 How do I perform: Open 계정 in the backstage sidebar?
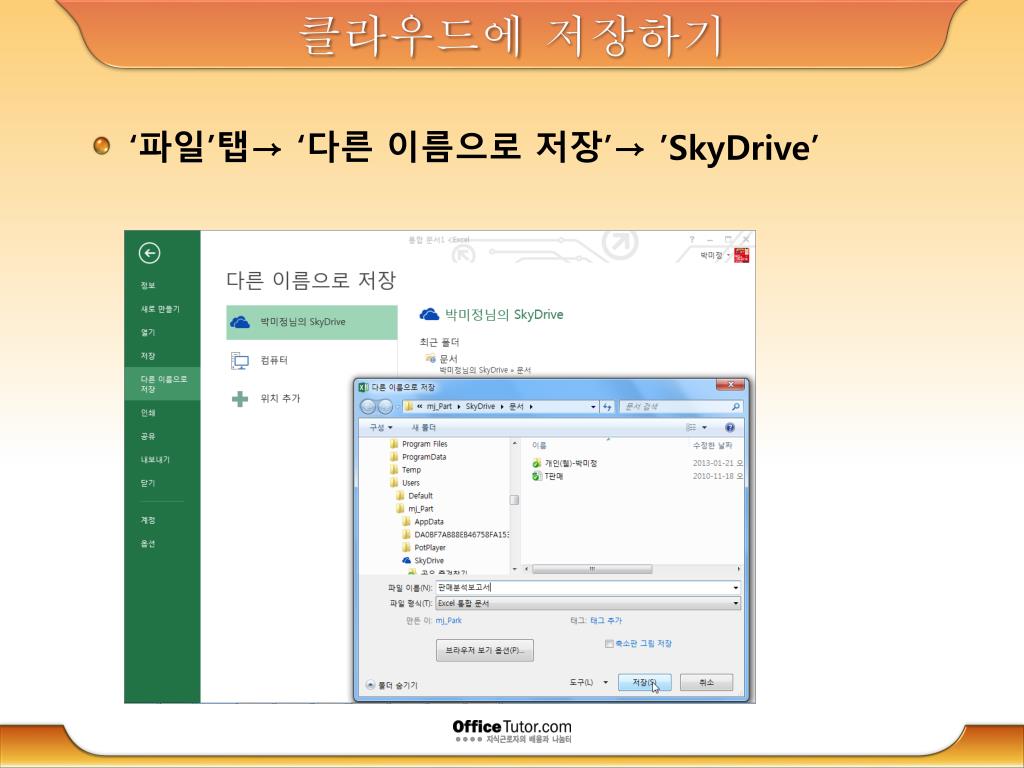[x=148, y=520]
